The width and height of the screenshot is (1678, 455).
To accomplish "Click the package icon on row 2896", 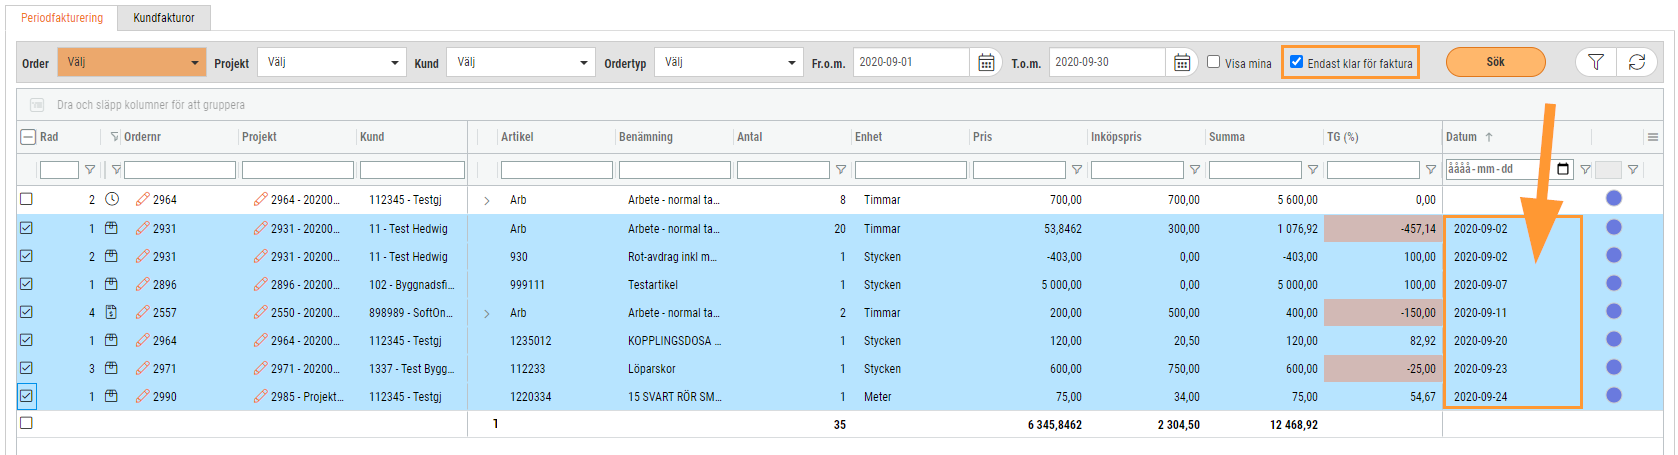I will pos(112,284).
